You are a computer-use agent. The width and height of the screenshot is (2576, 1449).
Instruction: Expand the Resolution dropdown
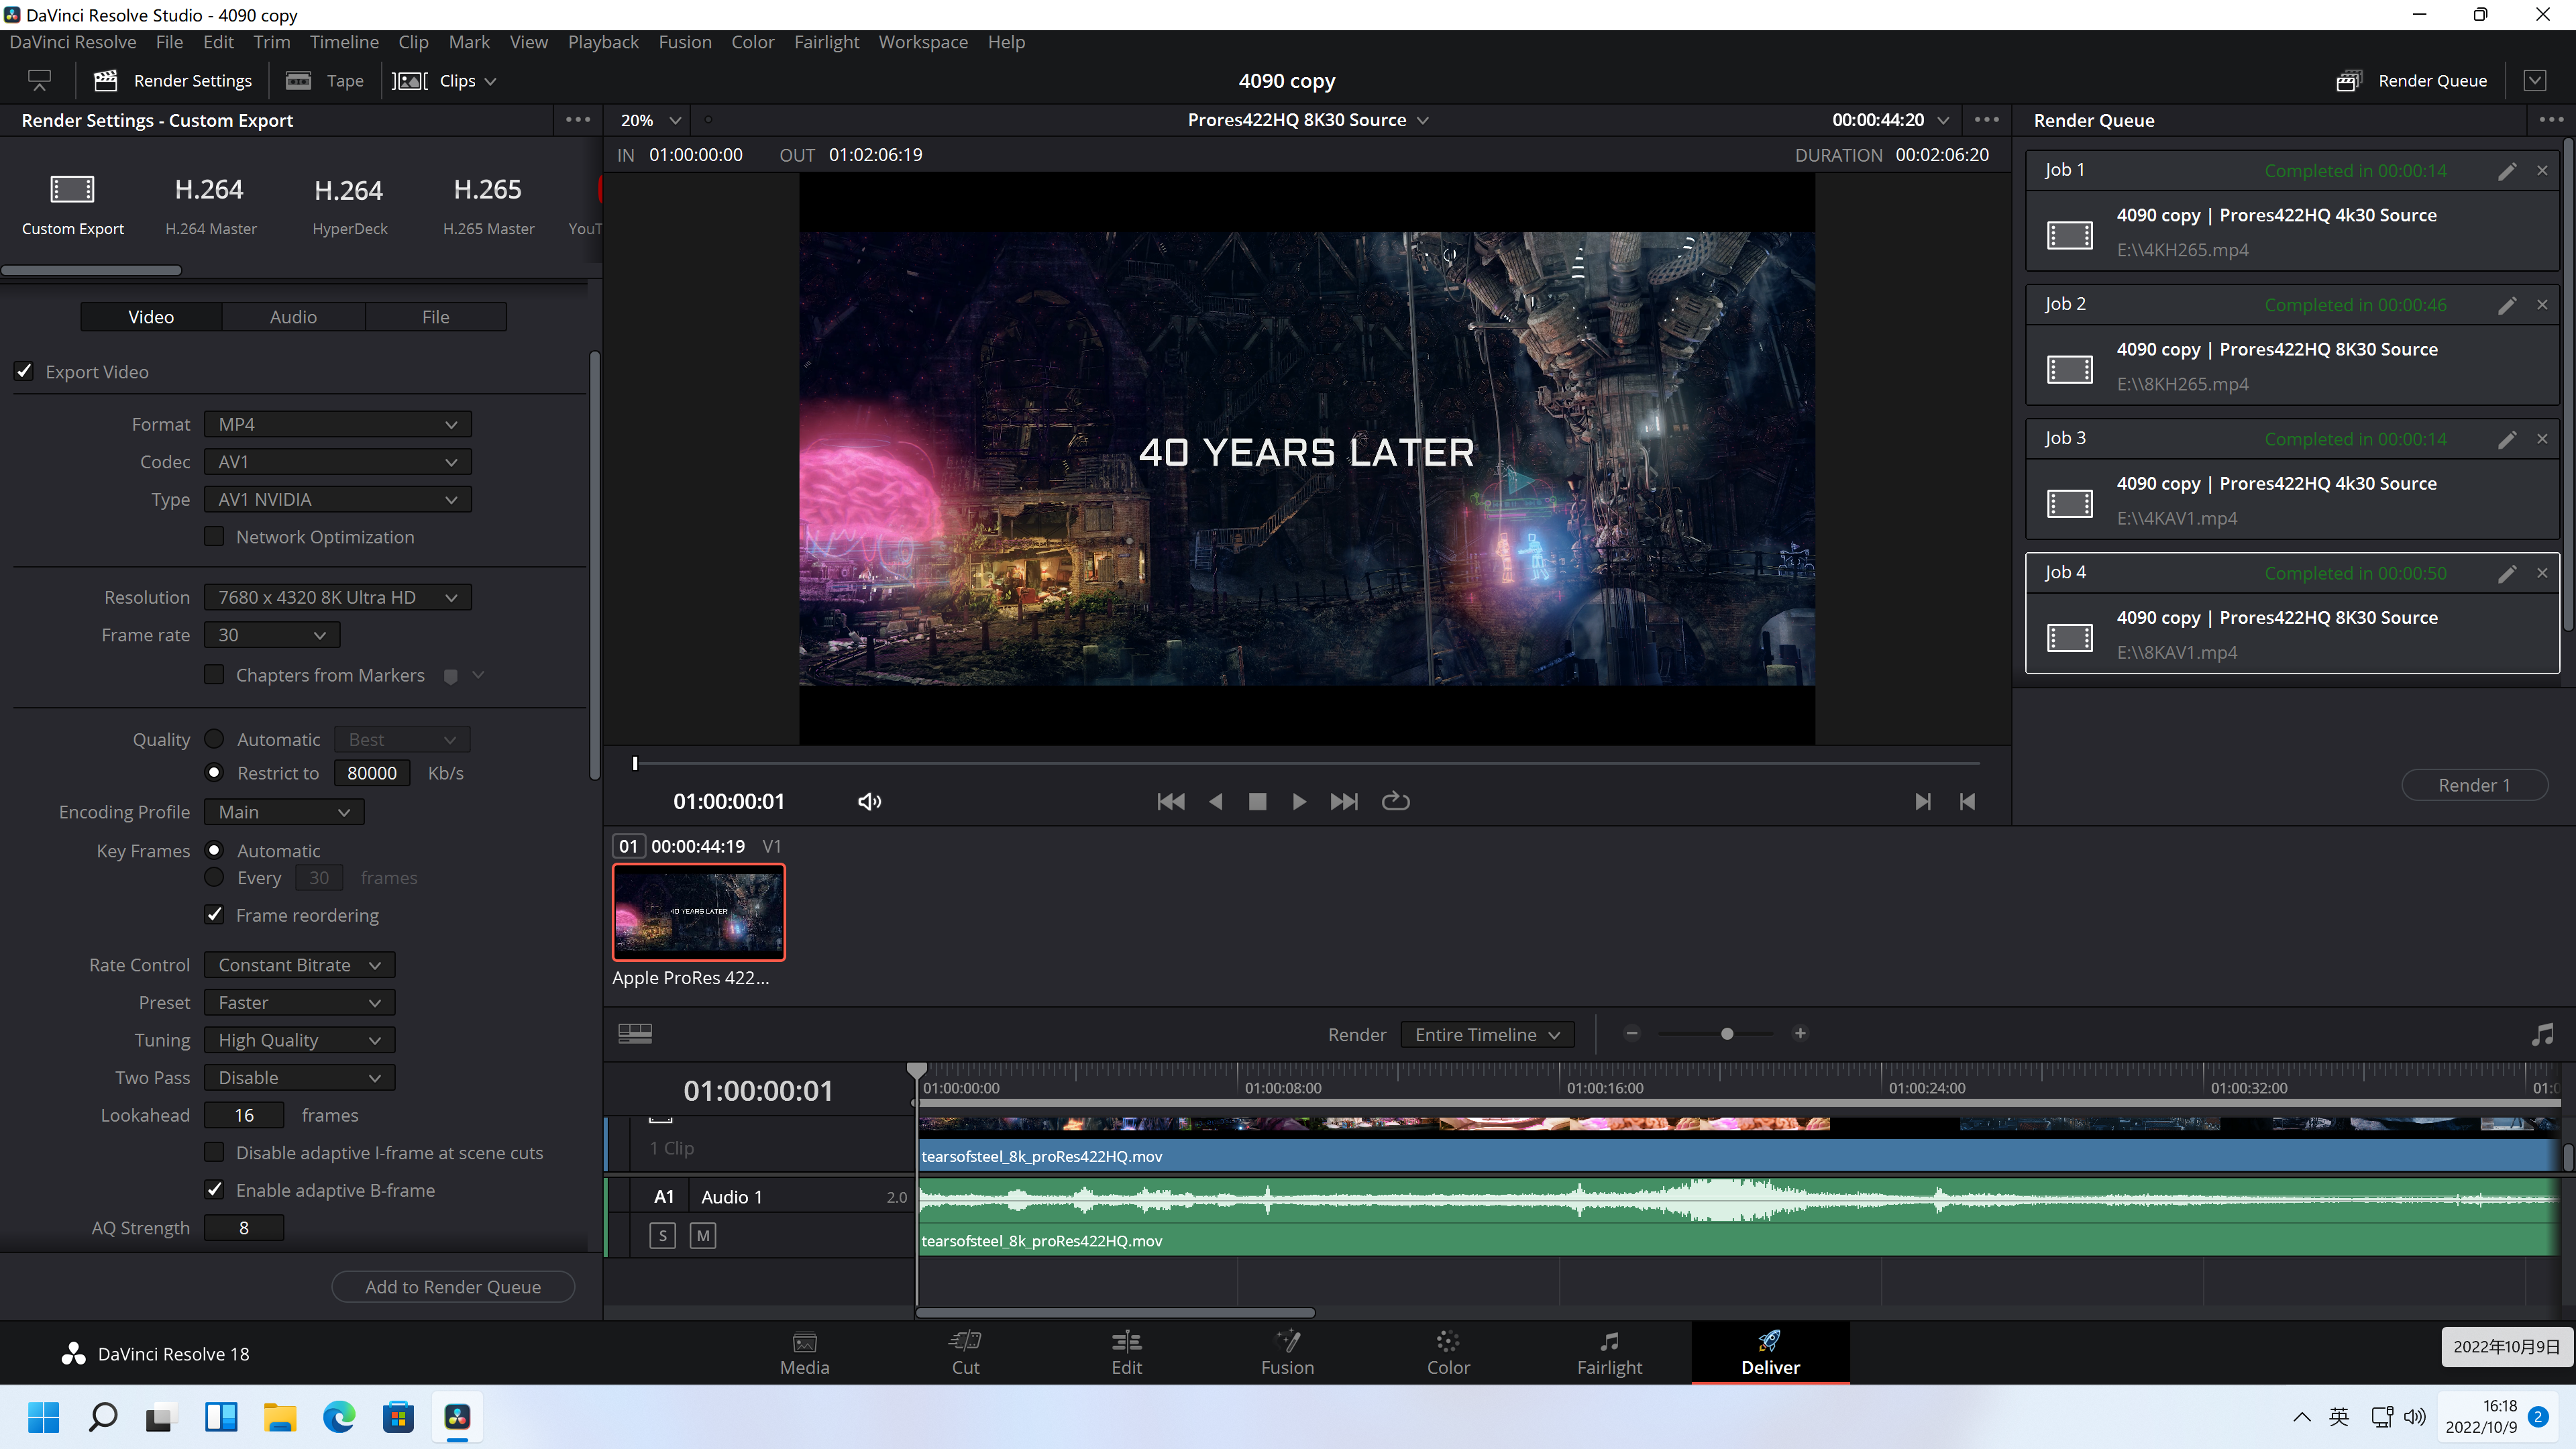pyautogui.click(x=337, y=597)
